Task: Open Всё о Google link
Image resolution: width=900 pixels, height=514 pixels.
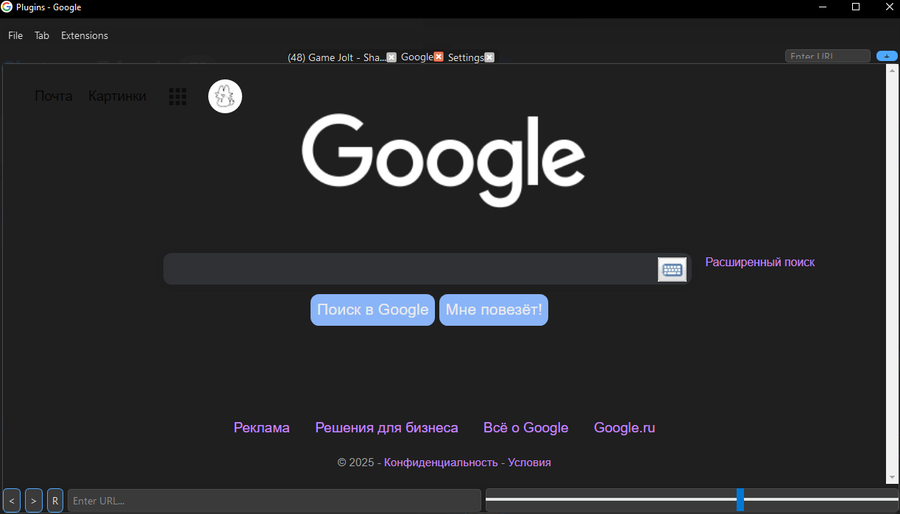Action: (526, 428)
